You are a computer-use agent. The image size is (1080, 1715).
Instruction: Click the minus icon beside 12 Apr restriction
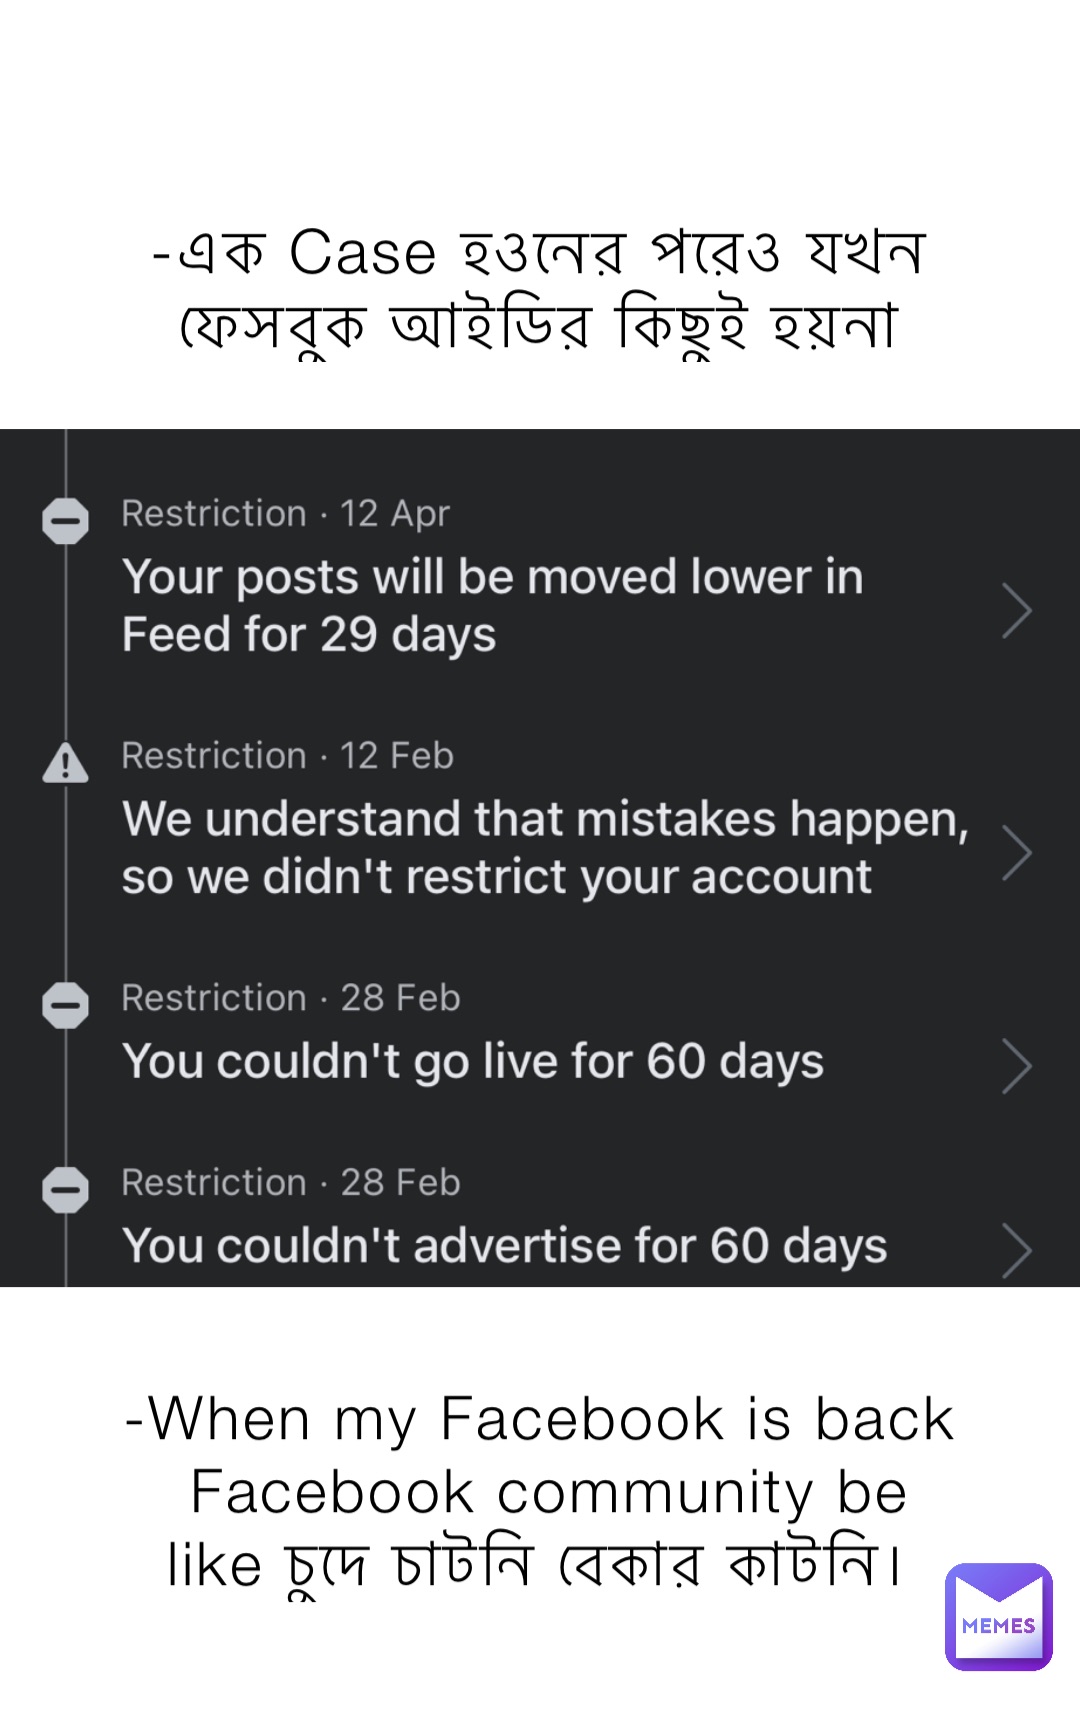point(66,521)
